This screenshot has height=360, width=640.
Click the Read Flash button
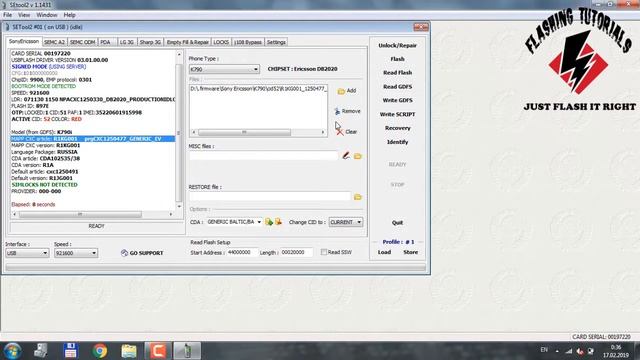pos(397,73)
